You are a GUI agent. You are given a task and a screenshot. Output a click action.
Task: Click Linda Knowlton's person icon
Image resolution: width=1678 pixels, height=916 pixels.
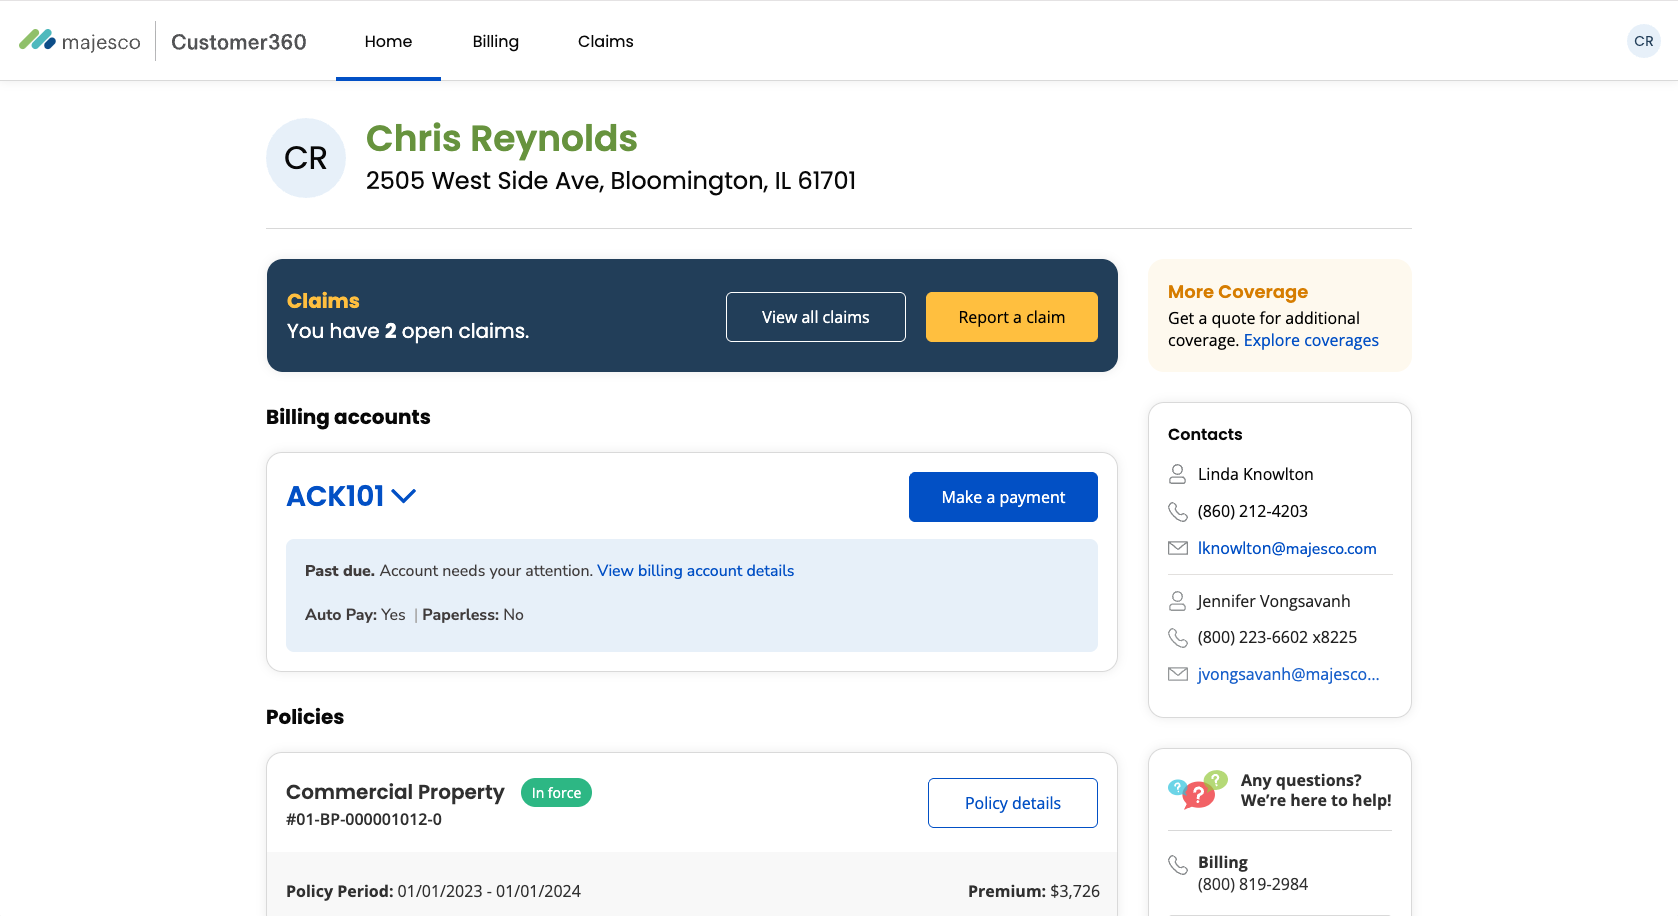click(x=1178, y=474)
